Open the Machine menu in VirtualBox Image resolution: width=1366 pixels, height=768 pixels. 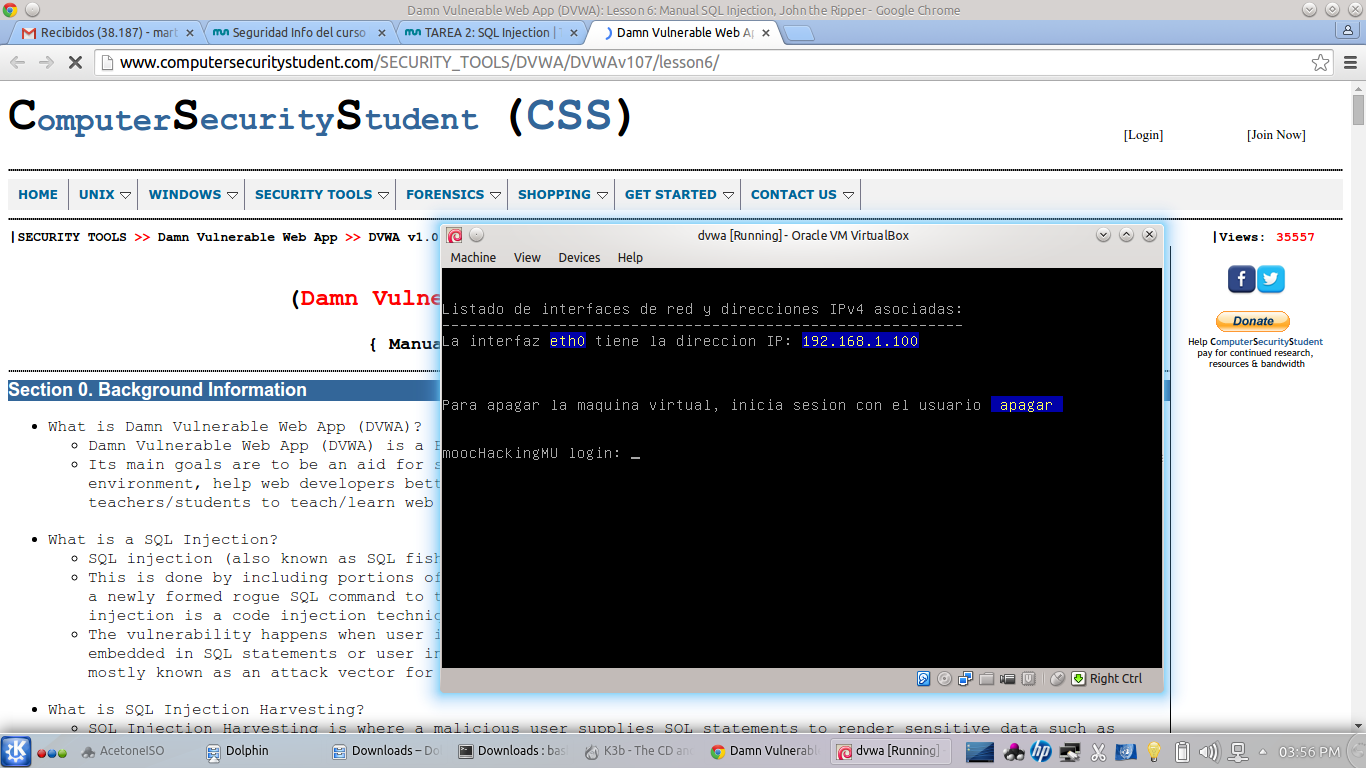click(x=473, y=258)
